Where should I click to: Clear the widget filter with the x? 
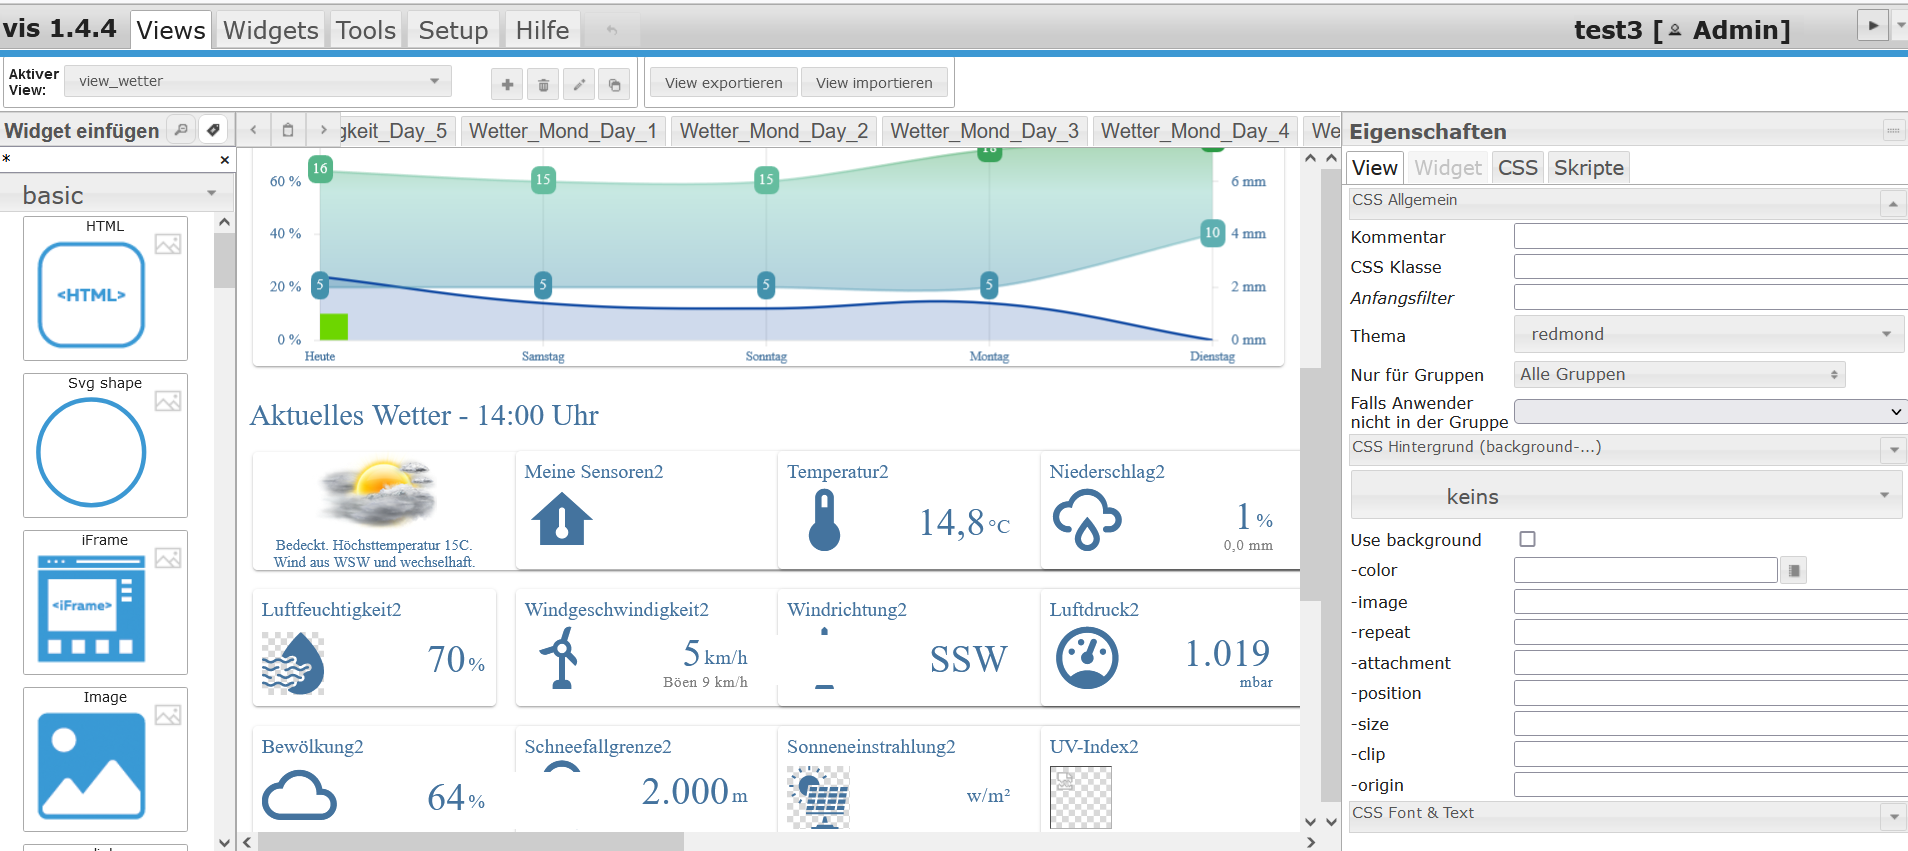click(x=224, y=160)
